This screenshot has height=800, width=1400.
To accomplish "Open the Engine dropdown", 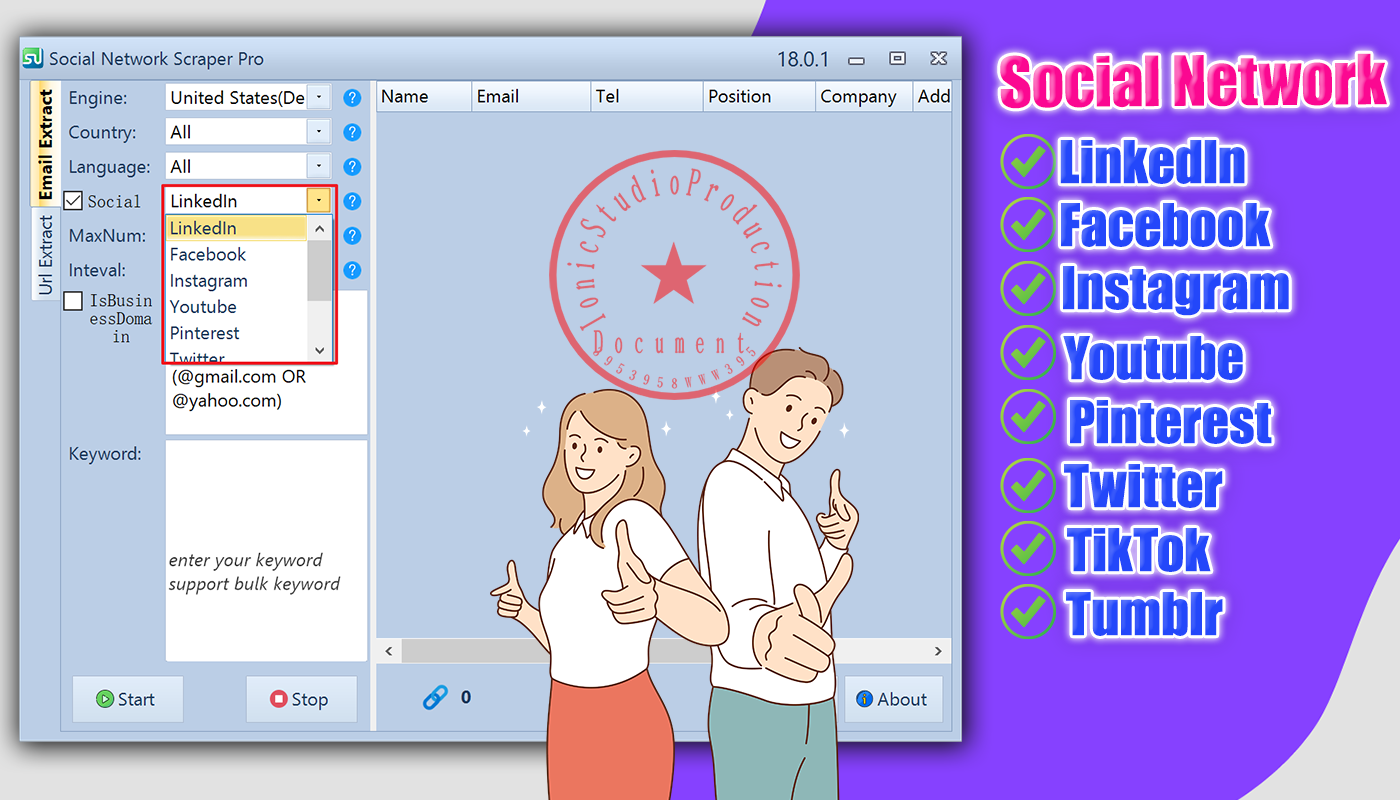I will [319, 97].
